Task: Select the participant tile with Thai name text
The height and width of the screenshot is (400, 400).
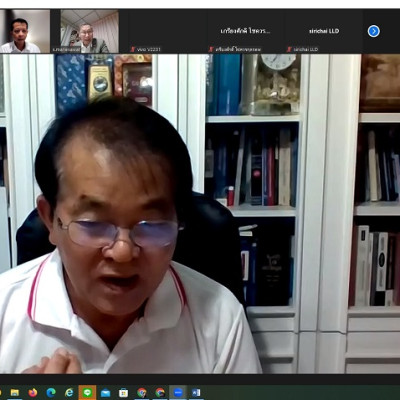Action: click(x=246, y=31)
